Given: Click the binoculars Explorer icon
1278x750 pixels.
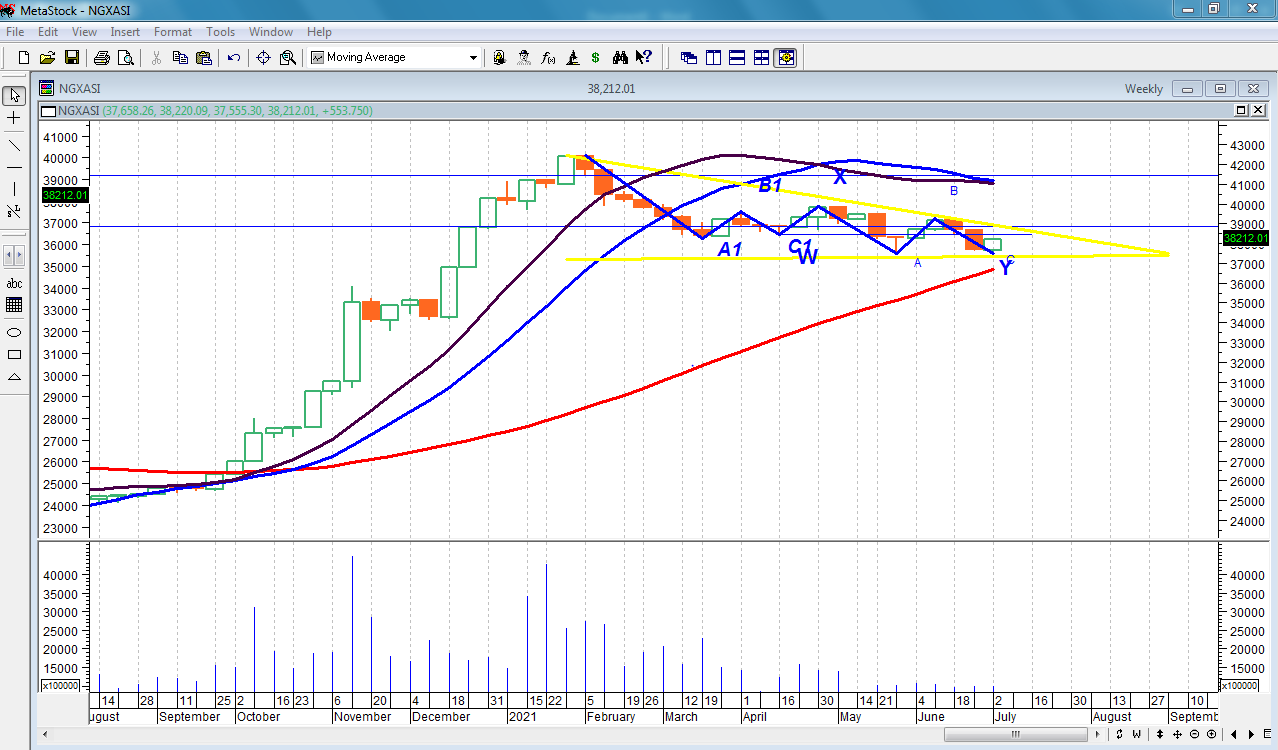Looking at the screenshot, I should click(x=620, y=58).
